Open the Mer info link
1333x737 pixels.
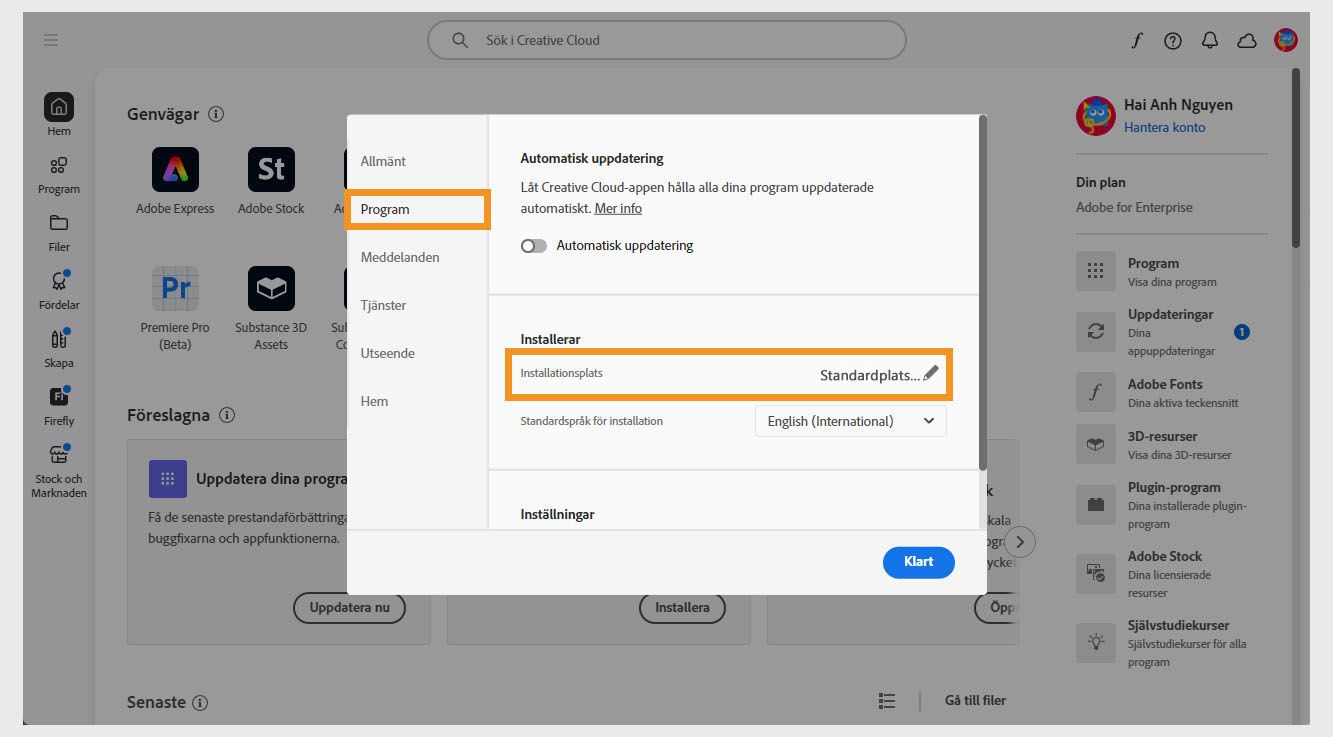618,208
